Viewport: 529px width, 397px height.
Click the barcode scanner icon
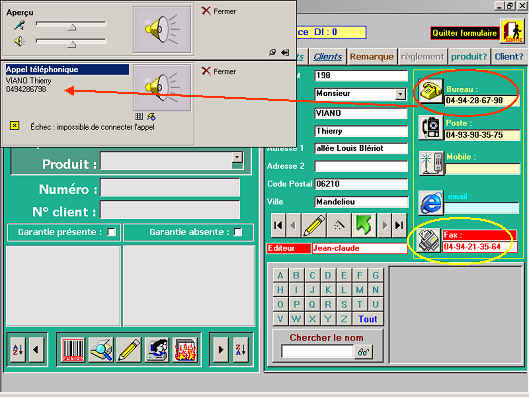tap(73, 350)
